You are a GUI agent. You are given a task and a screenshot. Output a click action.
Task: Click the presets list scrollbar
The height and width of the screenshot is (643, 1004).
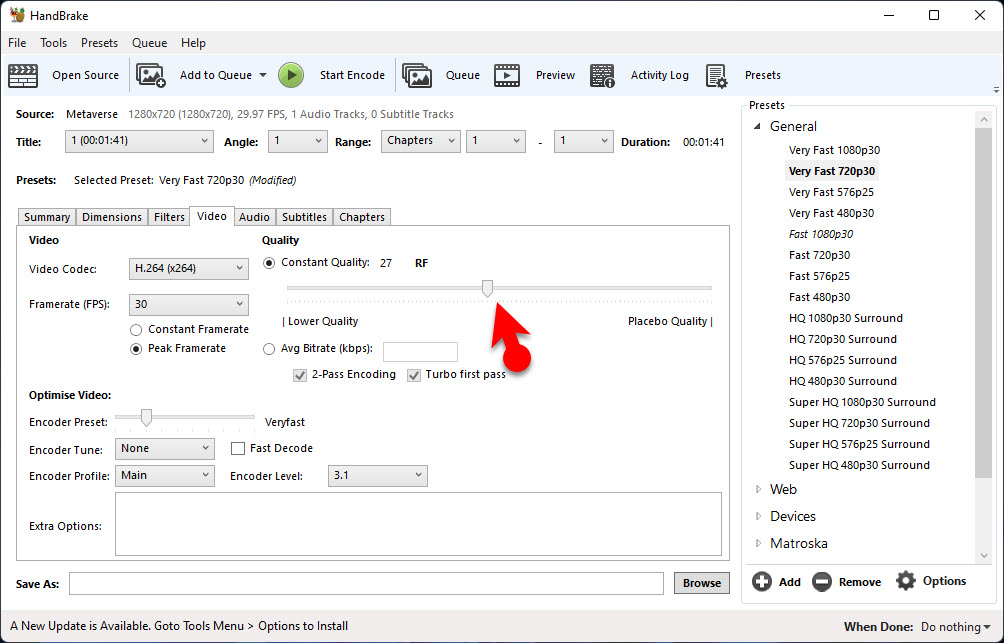984,302
